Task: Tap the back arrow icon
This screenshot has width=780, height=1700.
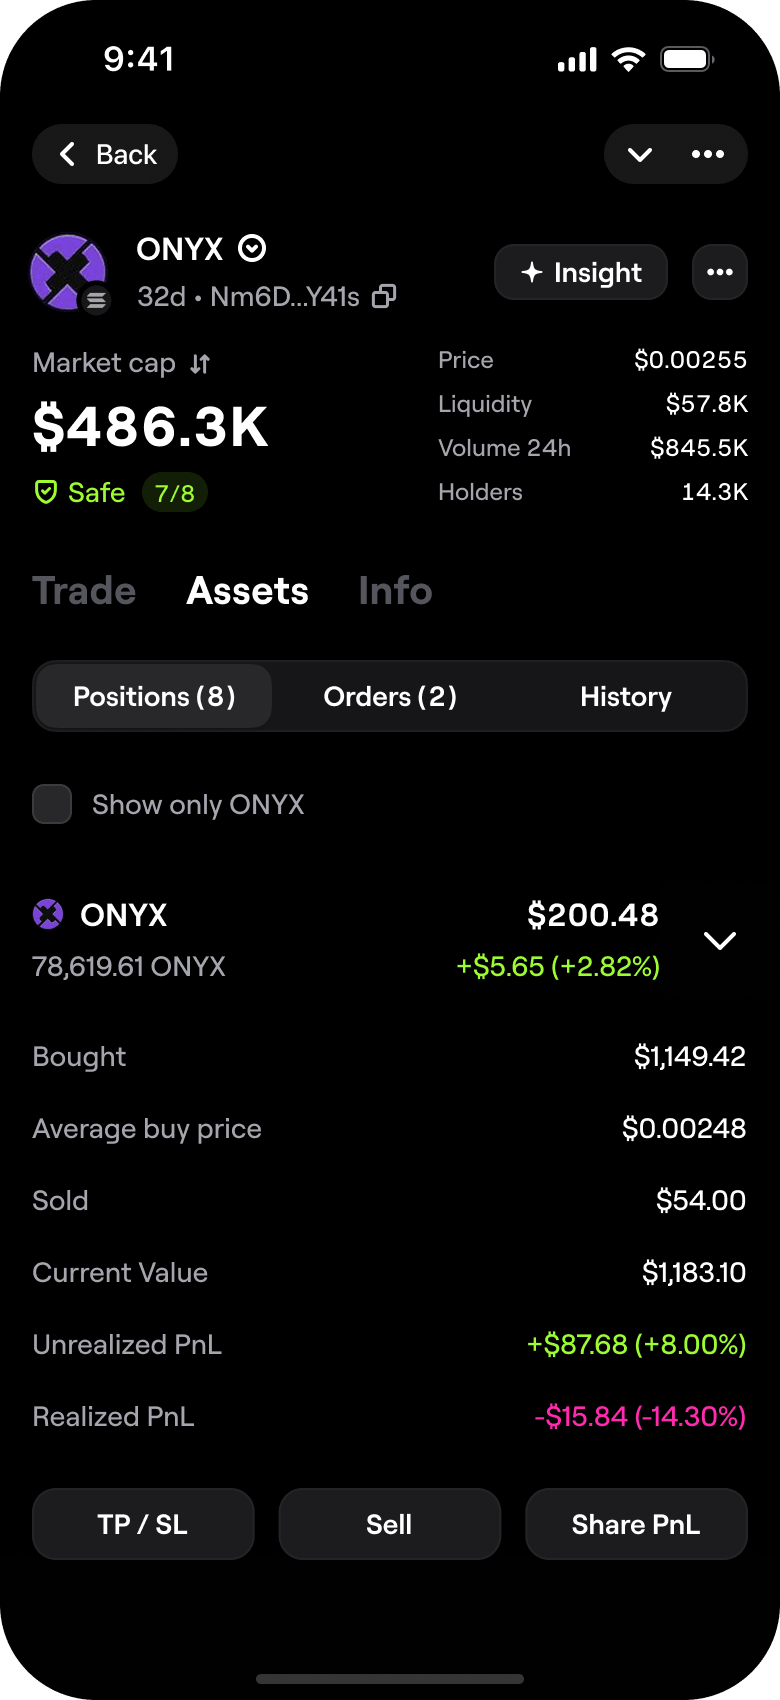Action: (68, 154)
